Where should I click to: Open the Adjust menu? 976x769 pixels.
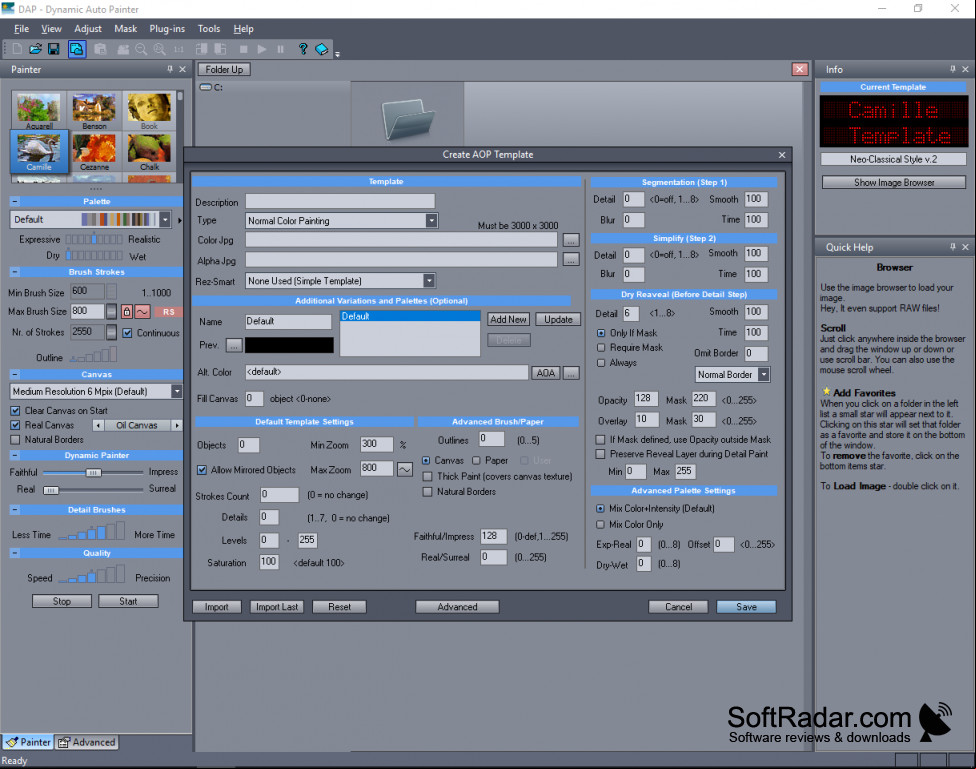coord(88,29)
